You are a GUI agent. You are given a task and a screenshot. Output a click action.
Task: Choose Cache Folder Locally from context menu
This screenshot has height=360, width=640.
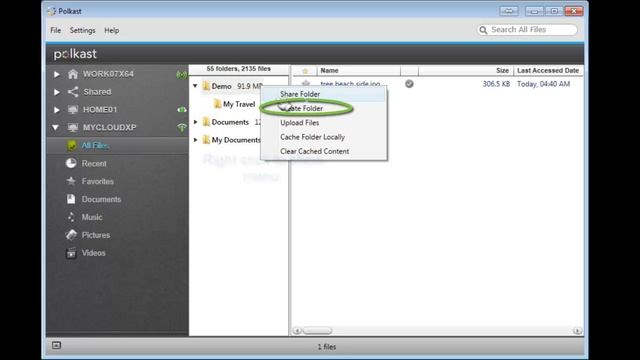[x=324, y=137]
